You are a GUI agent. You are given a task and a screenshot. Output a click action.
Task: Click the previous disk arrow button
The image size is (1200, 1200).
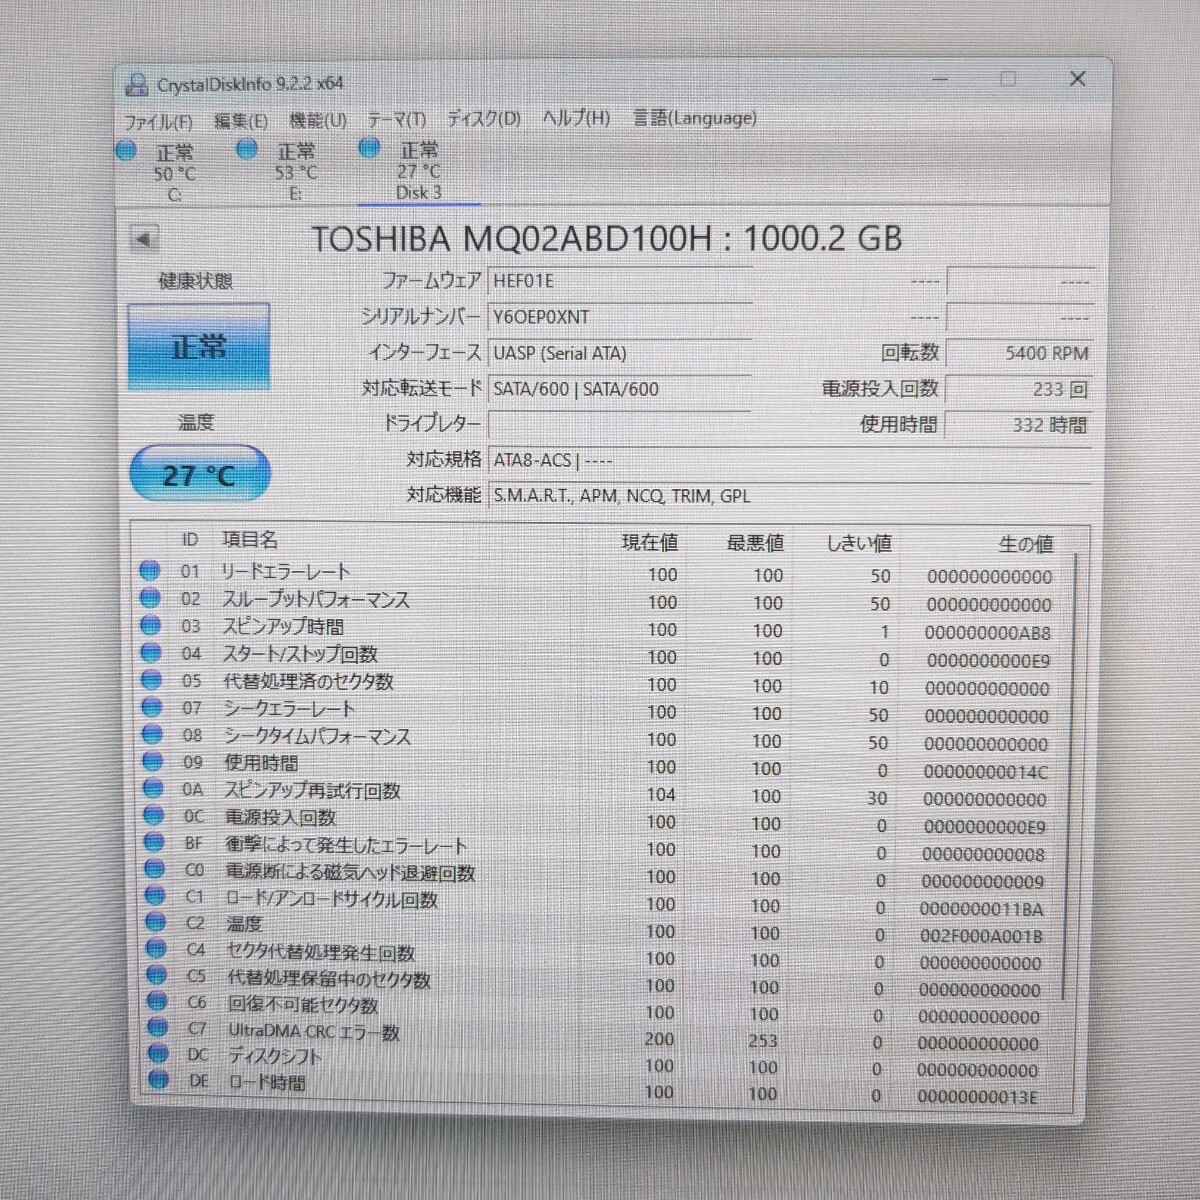point(144,239)
